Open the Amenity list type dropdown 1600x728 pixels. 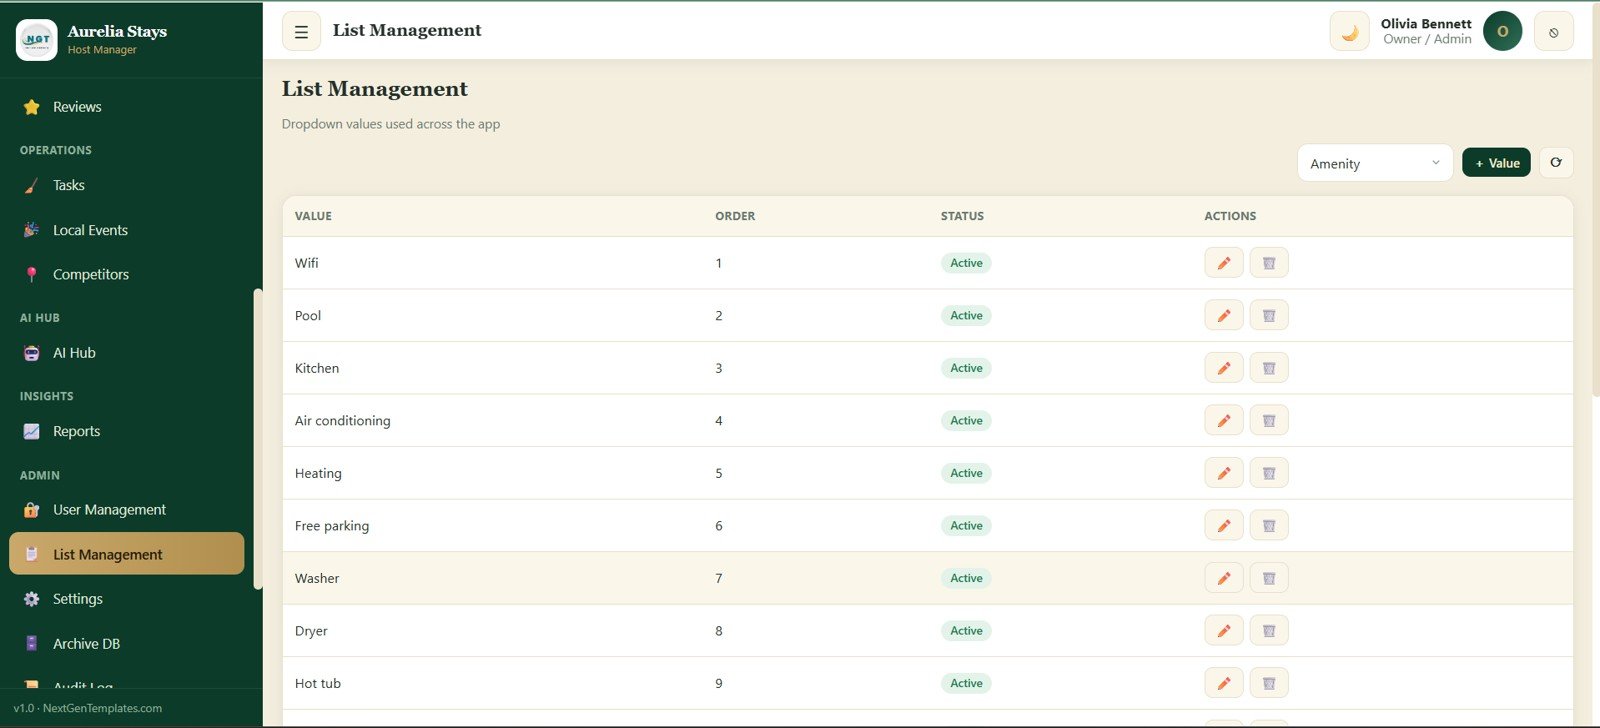tap(1375, 163)
